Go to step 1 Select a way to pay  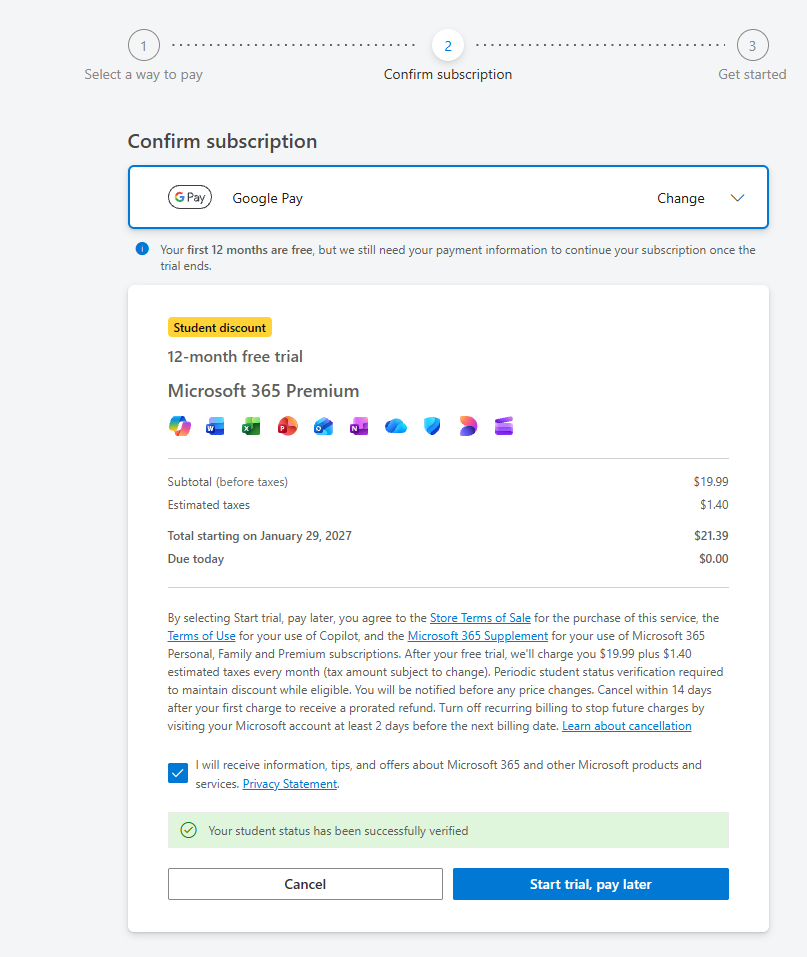[143, 45]
